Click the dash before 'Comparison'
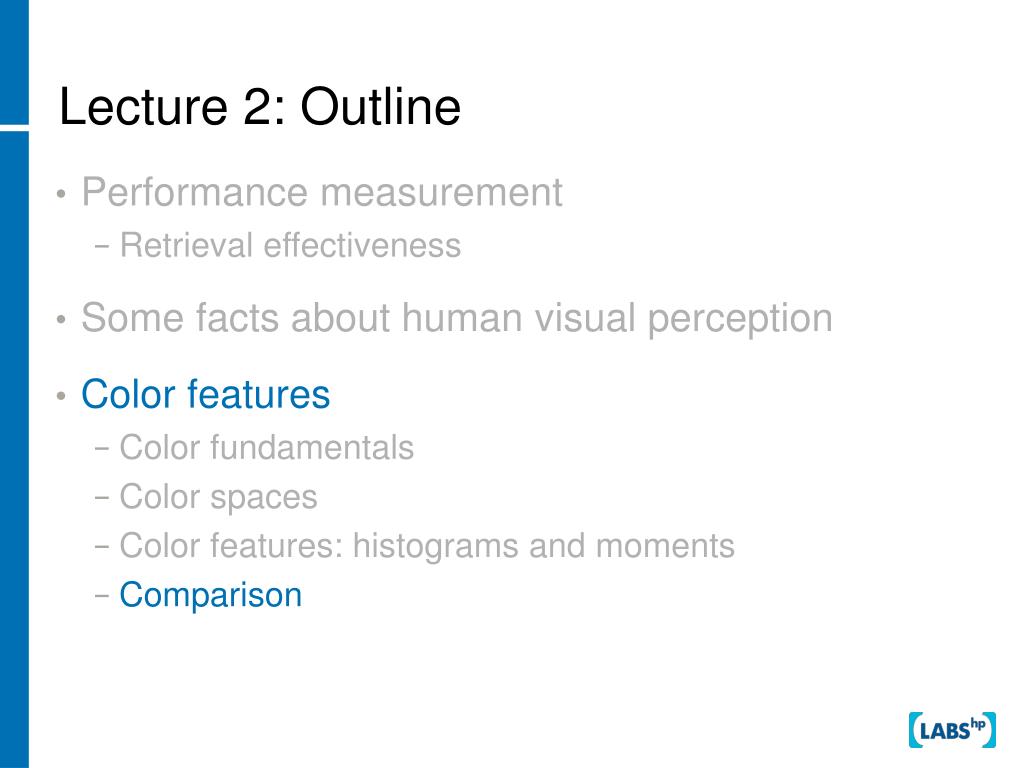The height and width of the screenshot is (768, 1024). (101, 596)
